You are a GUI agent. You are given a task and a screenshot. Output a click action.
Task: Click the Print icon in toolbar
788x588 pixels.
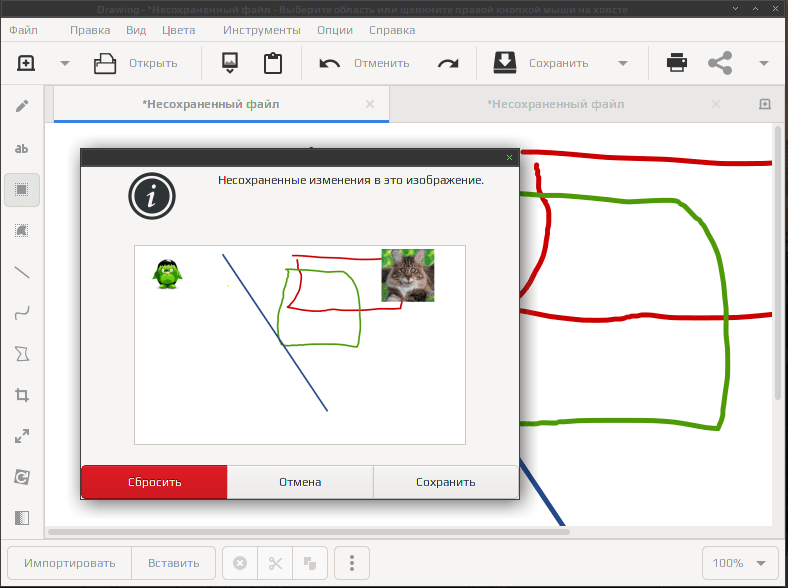click(676, 63)
